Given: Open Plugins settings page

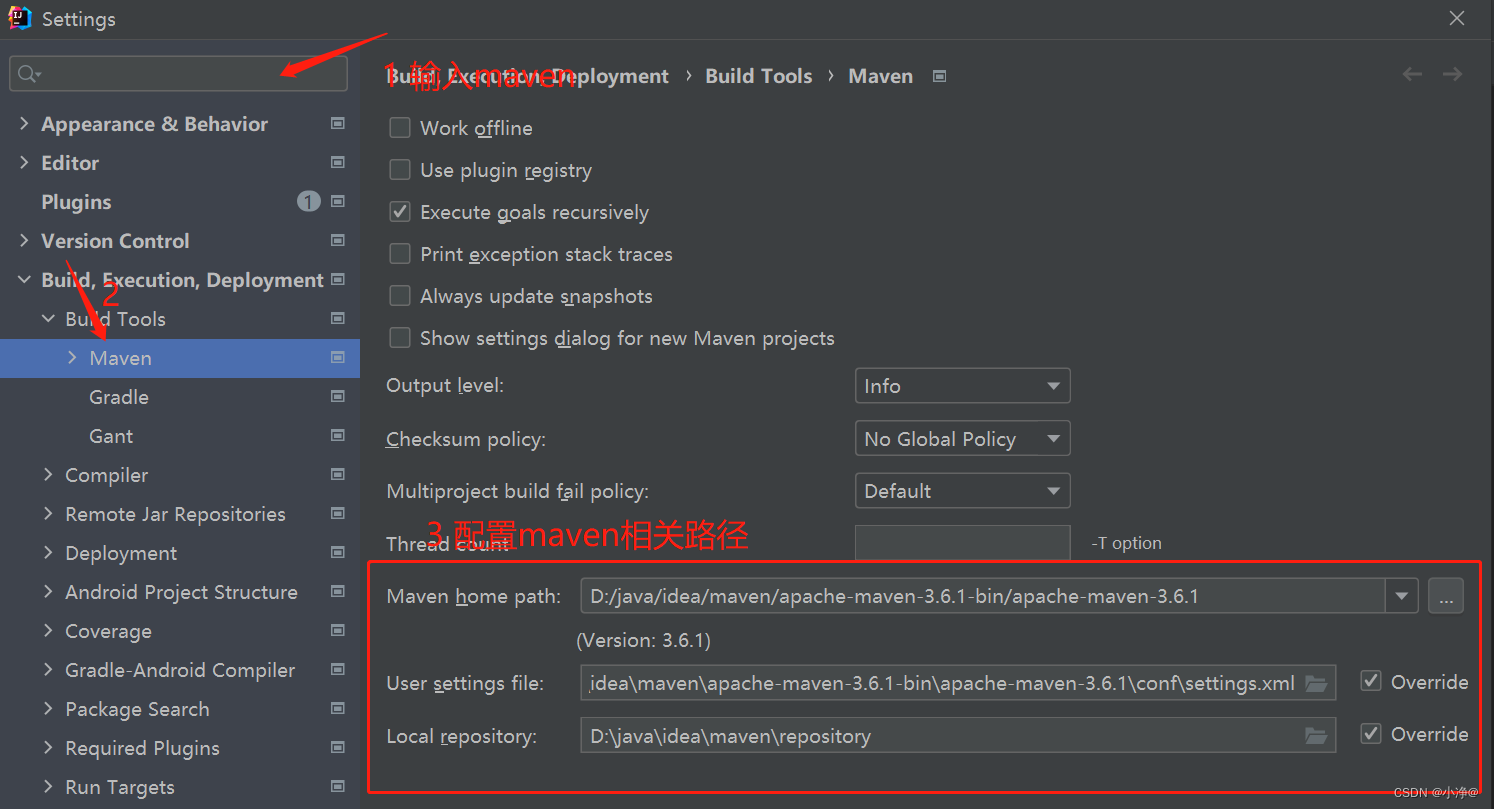Looking at the screenshot, I should [76, 202].
